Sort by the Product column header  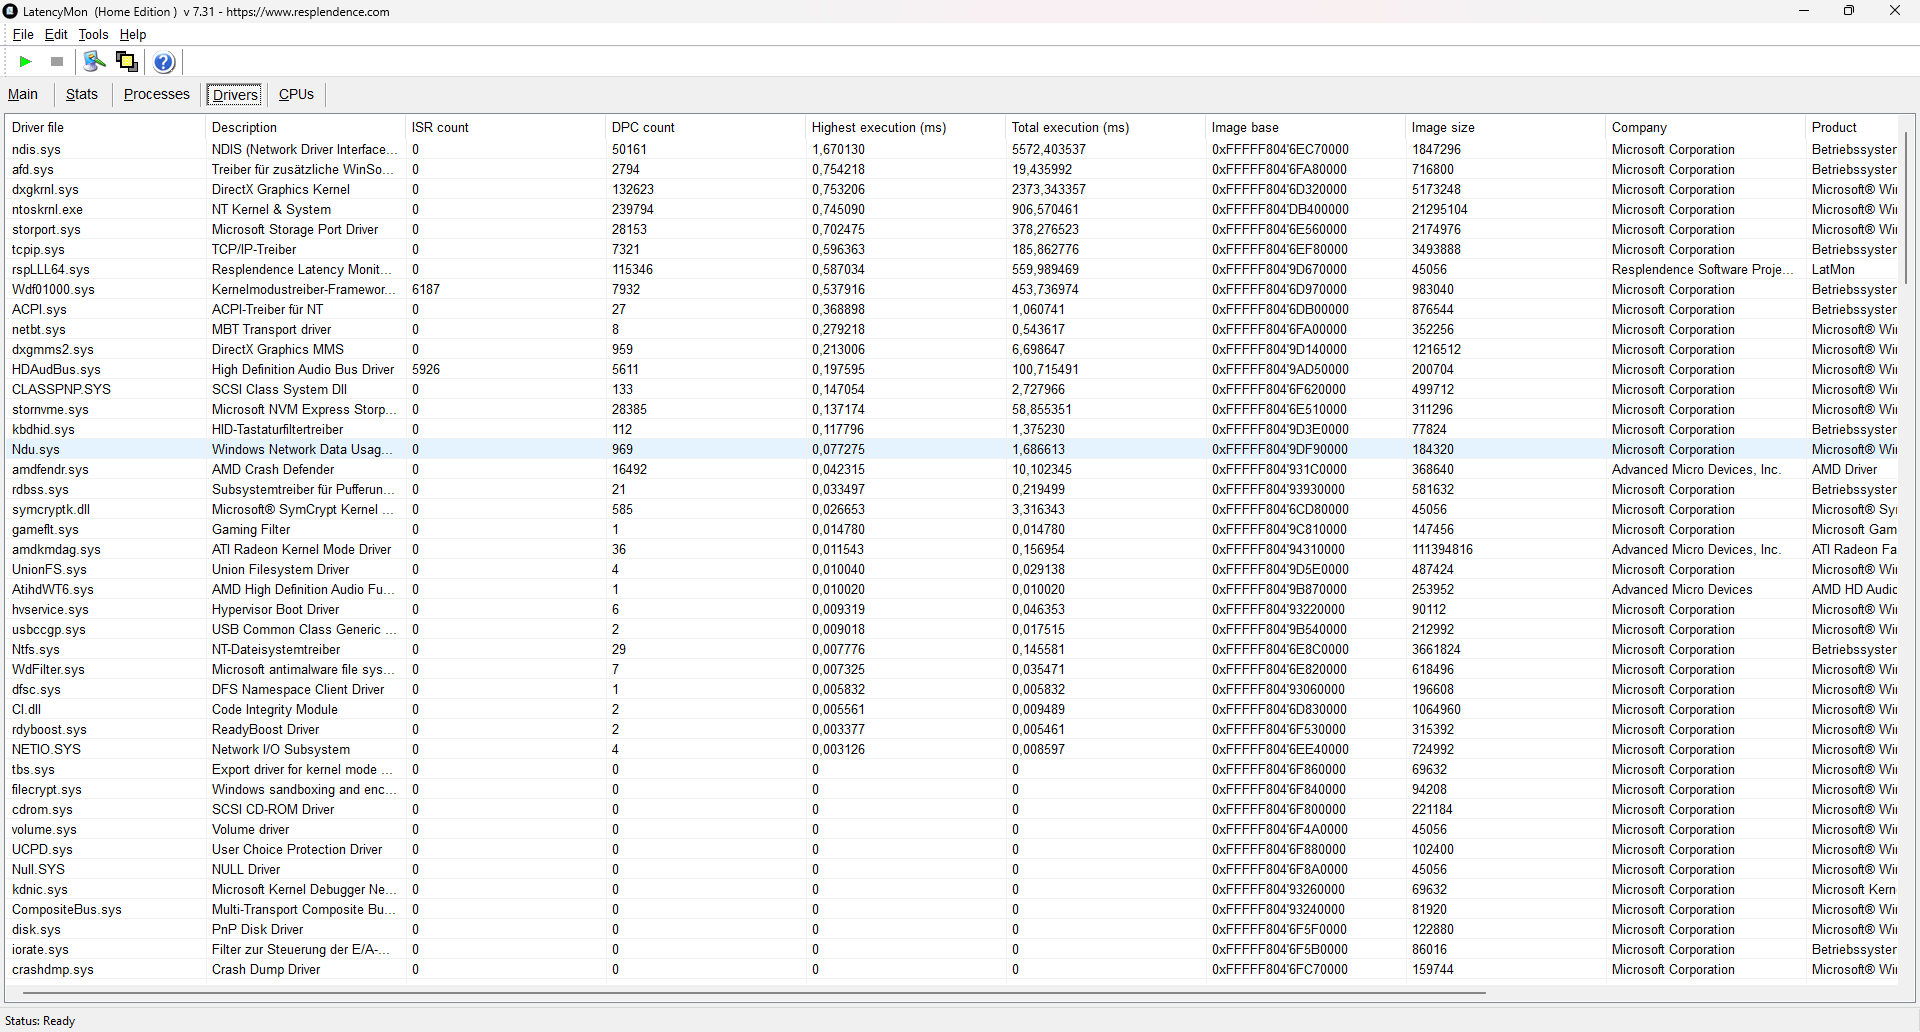click(1852, 127)
